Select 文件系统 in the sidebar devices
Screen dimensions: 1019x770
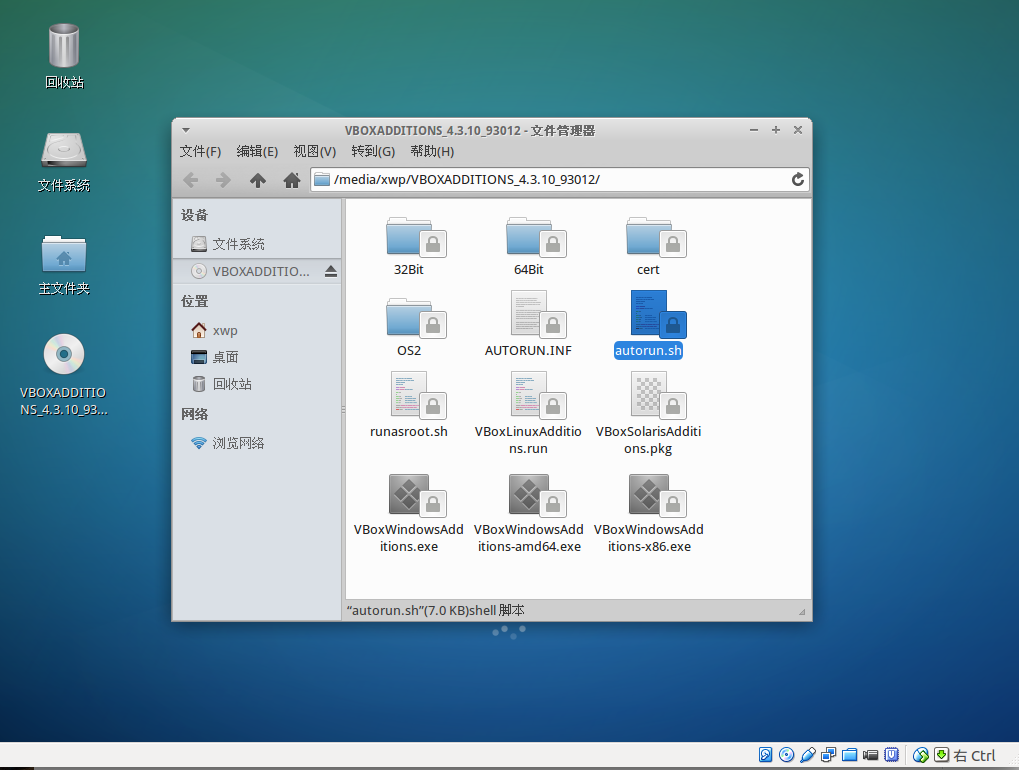click(257, 244)
